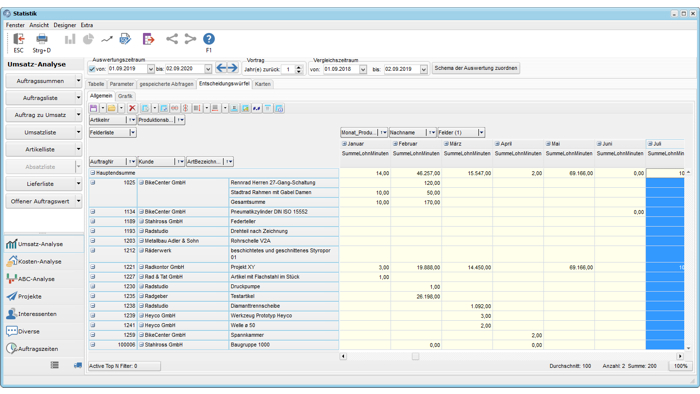The height and width of the screenshot is (394, 700).
Task: Toggle the Auswertungszeitraum von checkbox
Action: (92, 69)
